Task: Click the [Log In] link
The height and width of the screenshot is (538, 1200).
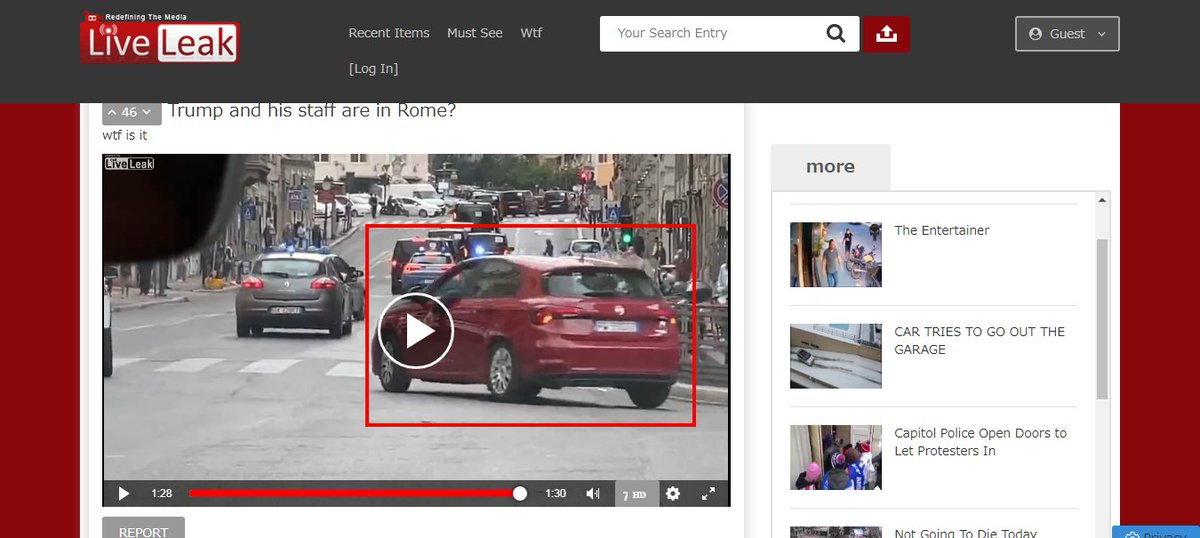Action: [x=373, y=69]
